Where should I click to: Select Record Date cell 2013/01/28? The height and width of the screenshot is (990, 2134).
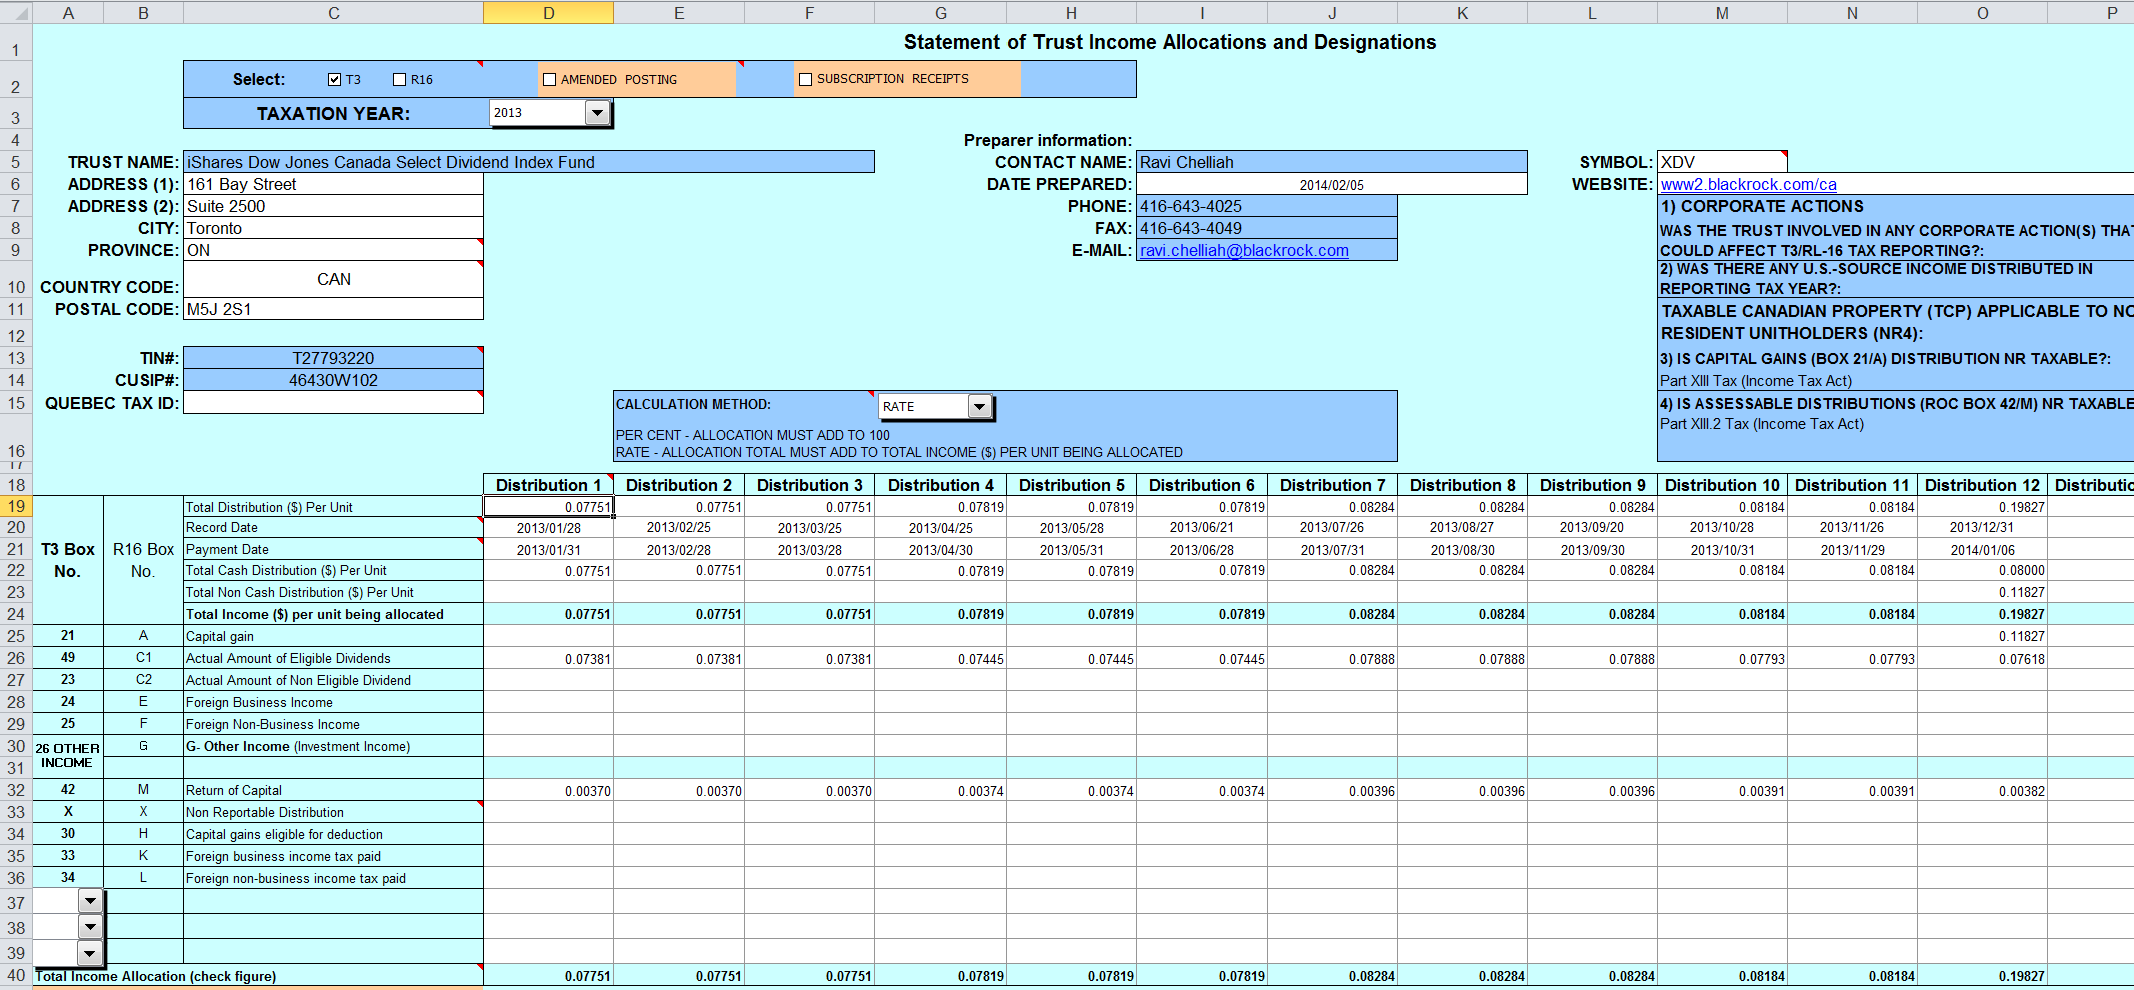tap(549, 528)
